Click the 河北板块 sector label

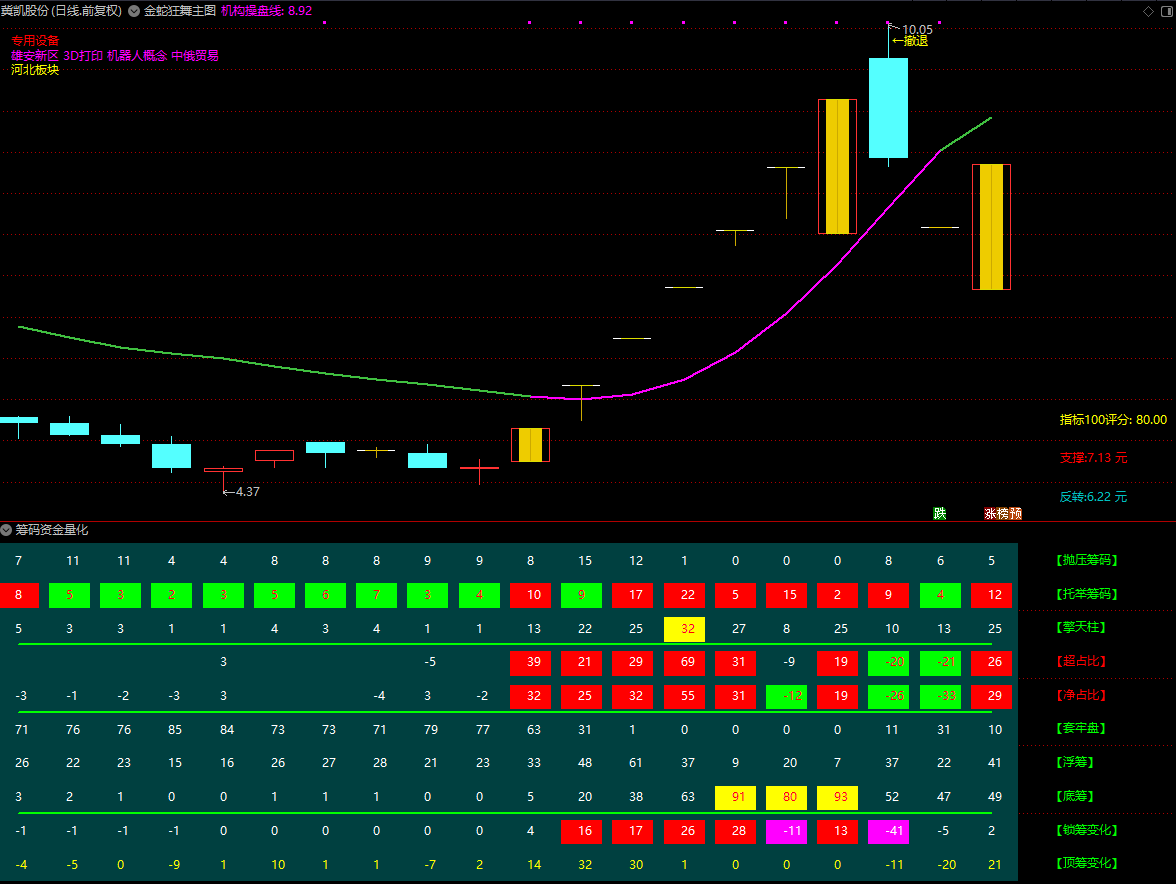pyautogui.click(x=35, y=70)
